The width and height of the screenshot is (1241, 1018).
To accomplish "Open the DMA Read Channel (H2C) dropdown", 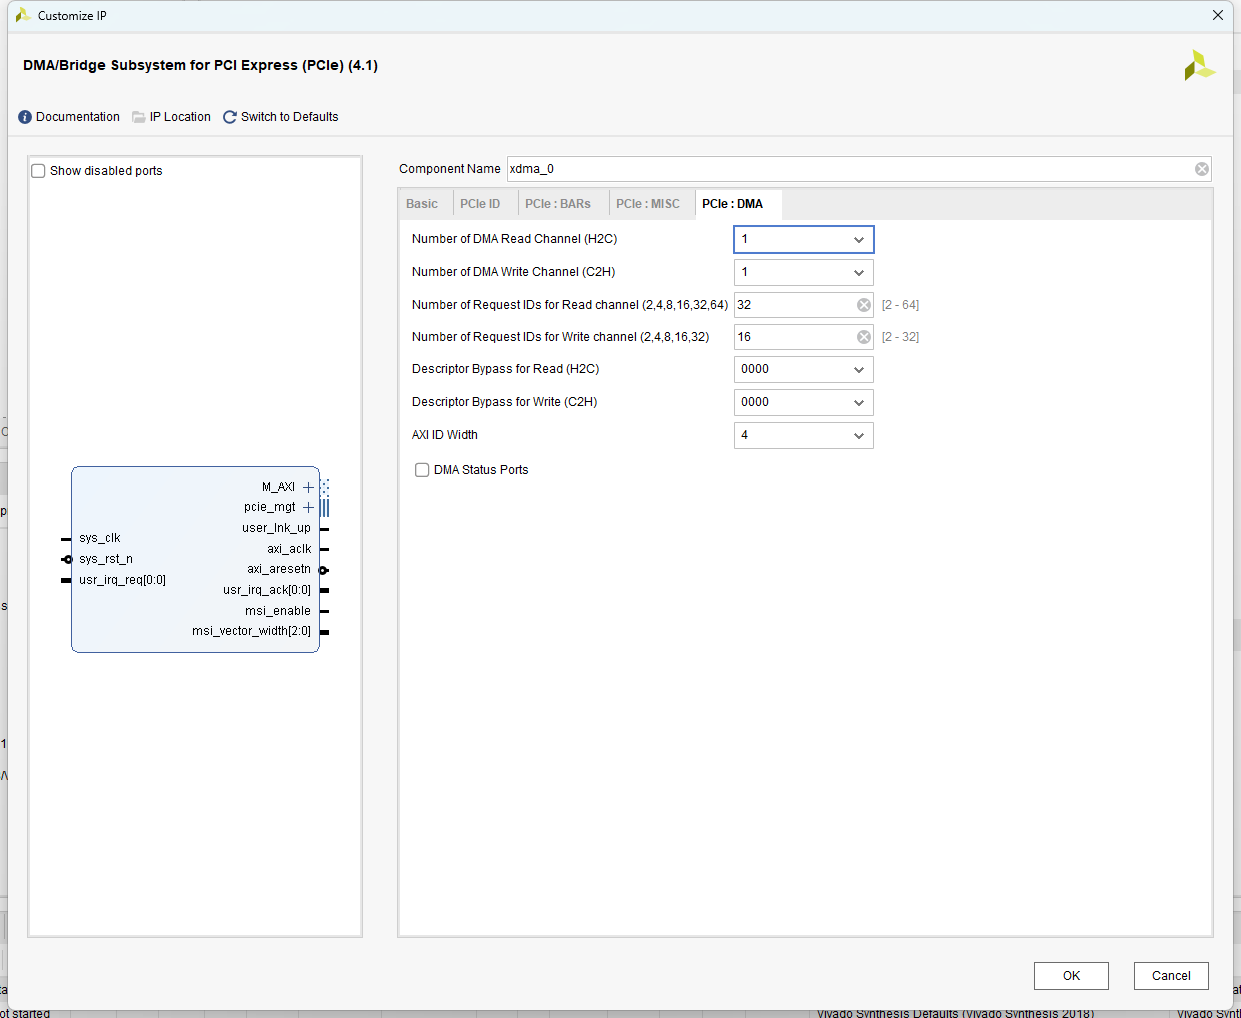I will (x=804, y=239).
